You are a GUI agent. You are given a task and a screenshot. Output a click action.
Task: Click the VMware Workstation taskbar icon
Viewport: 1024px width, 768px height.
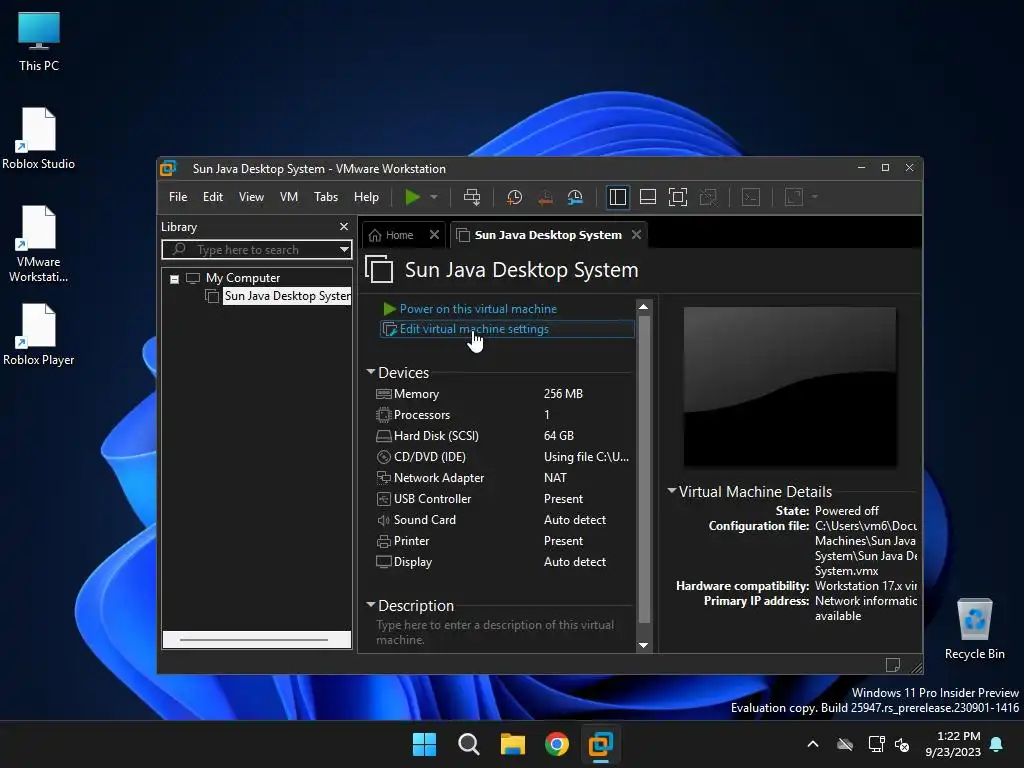tap(601, 744)
